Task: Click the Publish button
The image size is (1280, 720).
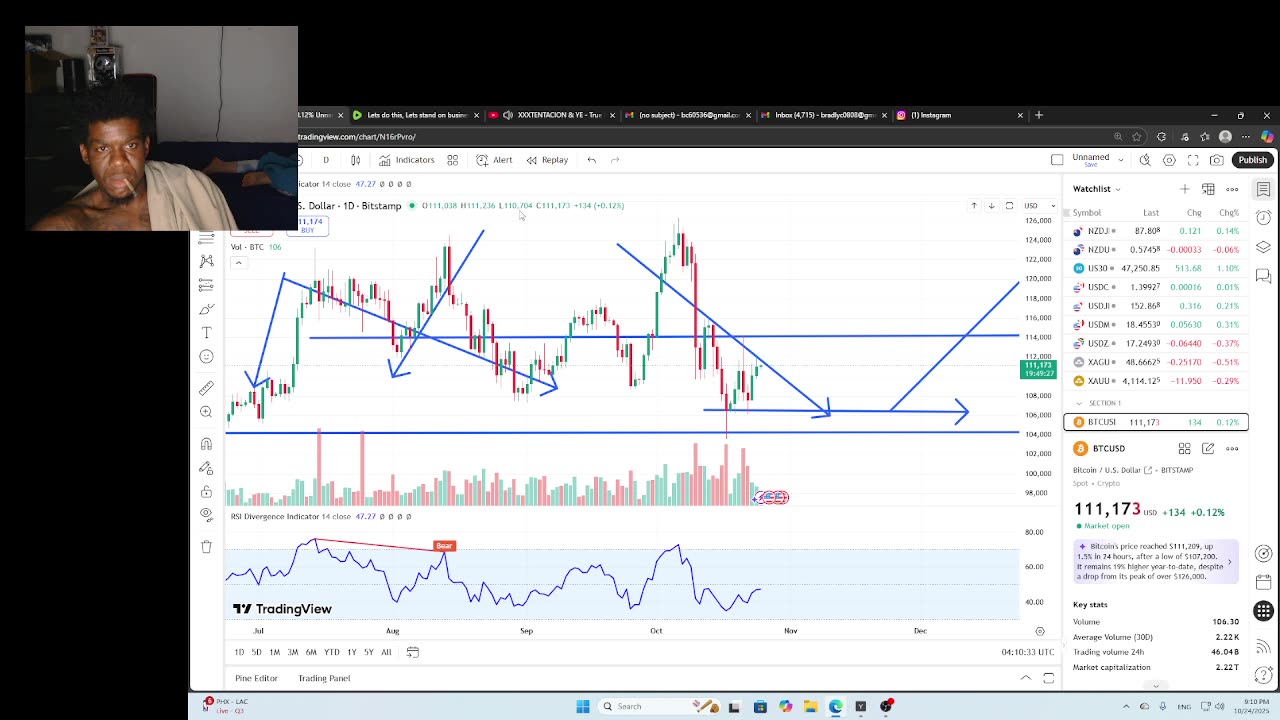Action: point(1252,160)
